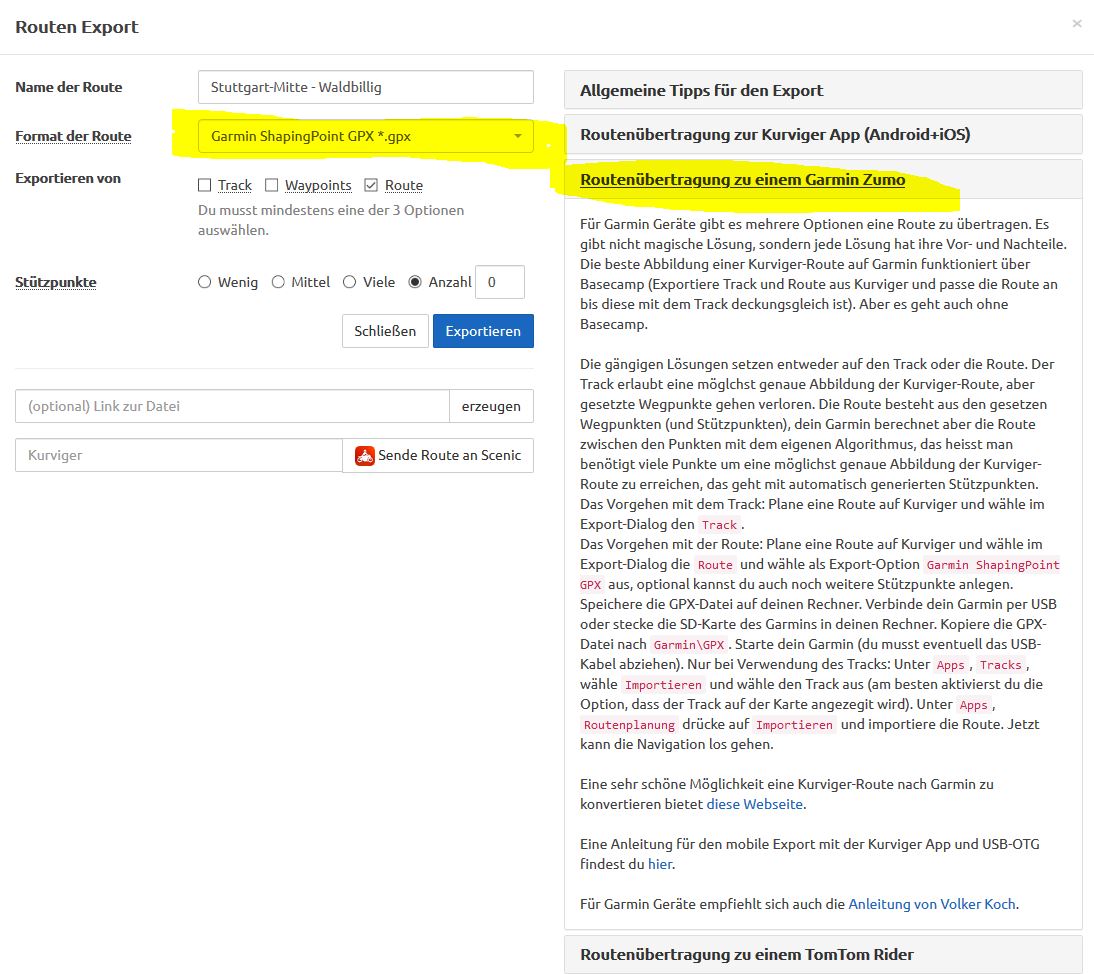Image resolution: width=1094 pixels, height=974 pixels.
Task: Follow the Anleitung von Volker Koch link
Action: (x=932, y=904)
